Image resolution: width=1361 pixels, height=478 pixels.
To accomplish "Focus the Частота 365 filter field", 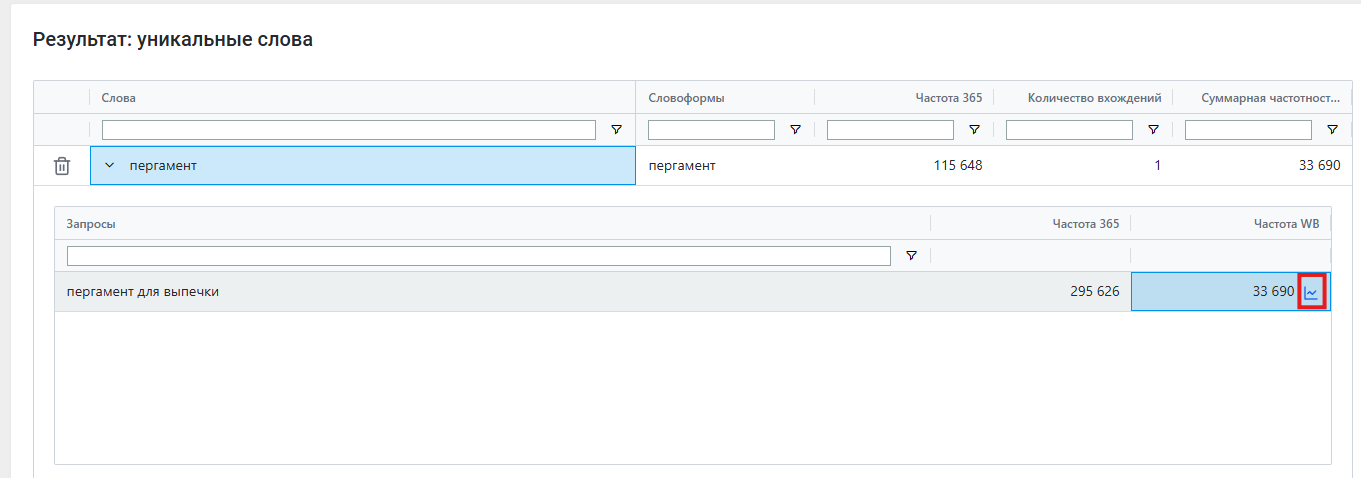I will coord(890,130).
